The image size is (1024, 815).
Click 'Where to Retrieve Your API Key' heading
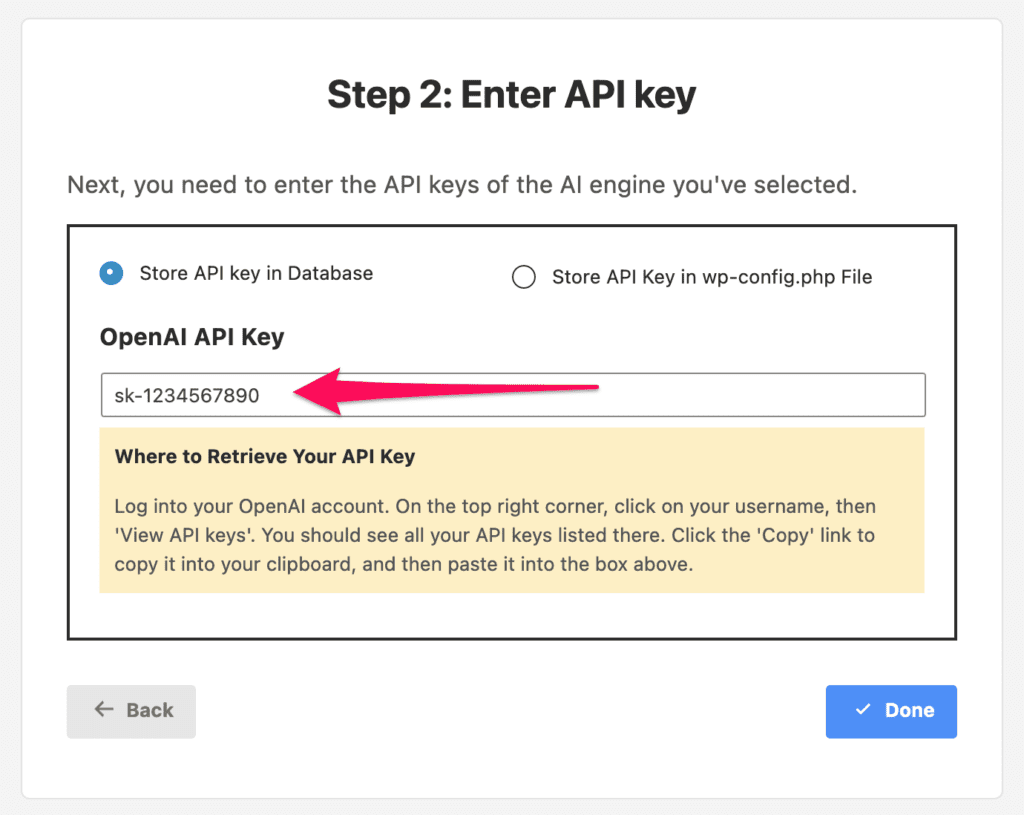(265, 456)
